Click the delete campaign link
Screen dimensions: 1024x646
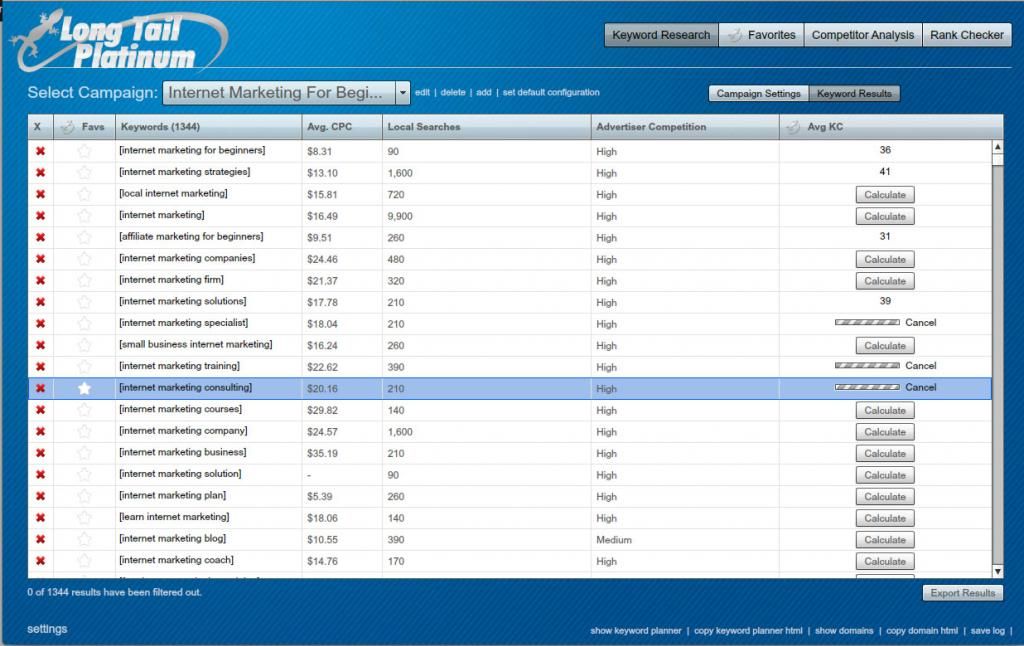tap(453, 92)
